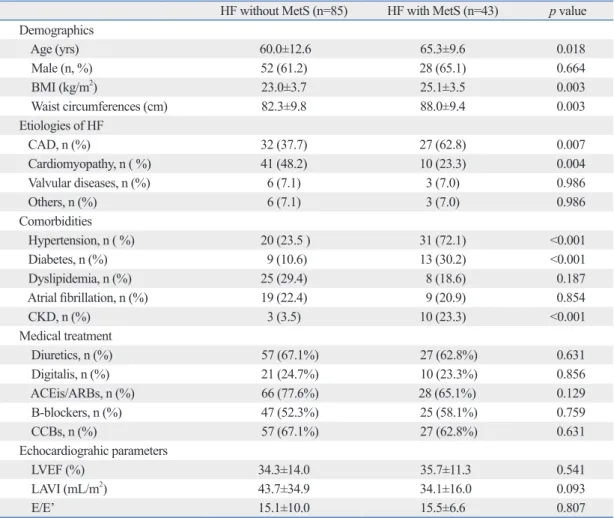The image size is (614, 518).
Task: Click the value '82.3±9.8'
Action: coord(284,106)
